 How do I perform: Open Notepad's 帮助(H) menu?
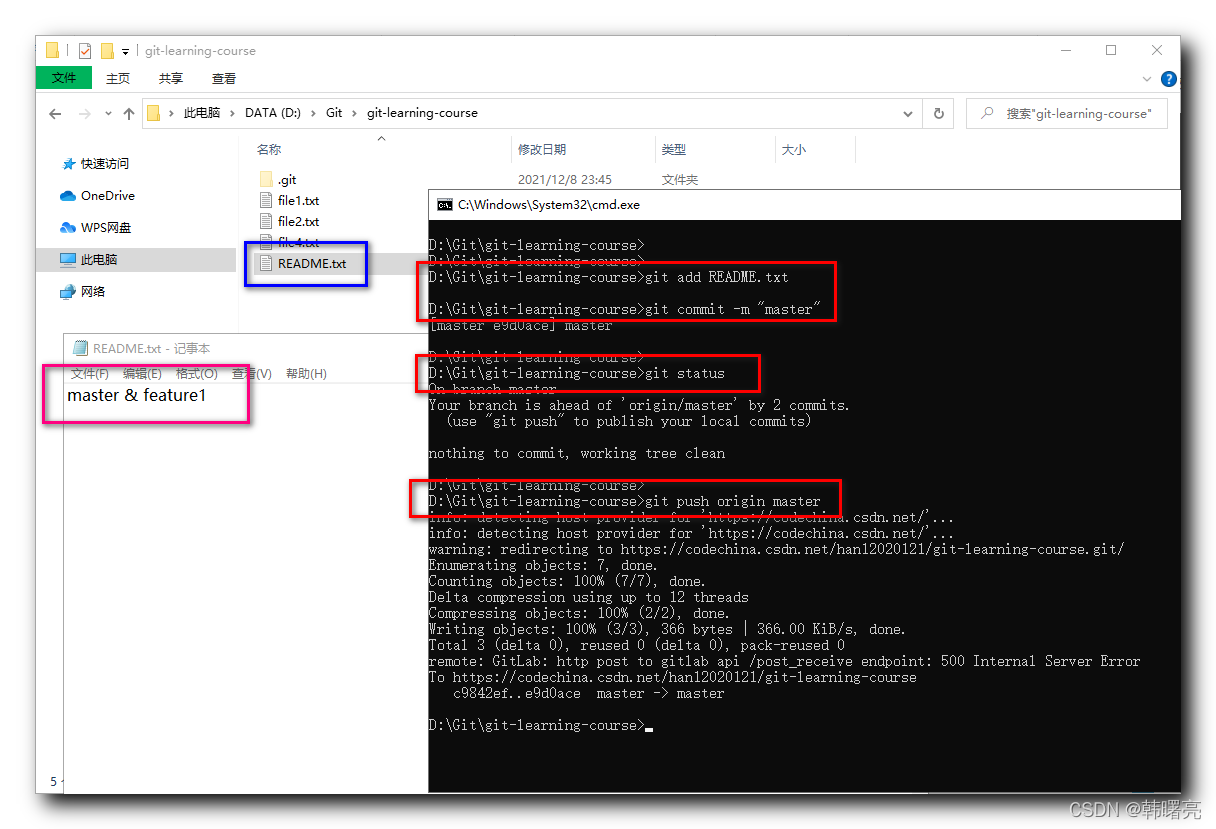(x=306, y=374)
